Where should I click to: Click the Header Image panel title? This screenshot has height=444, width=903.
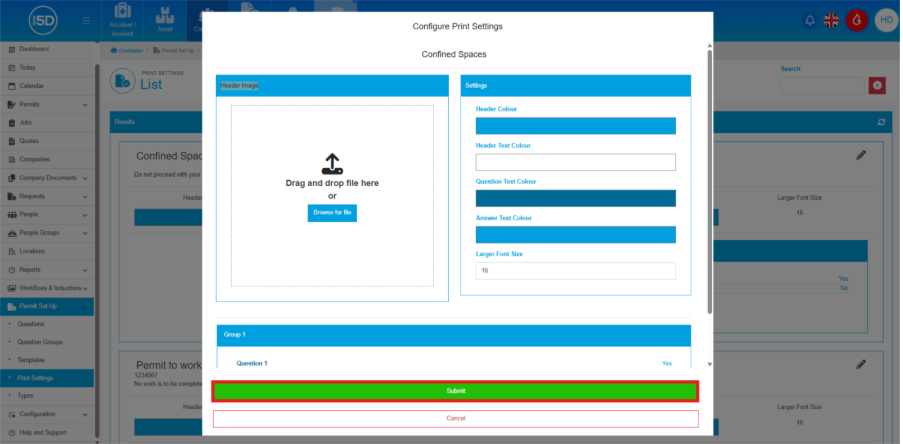point(239,86)
